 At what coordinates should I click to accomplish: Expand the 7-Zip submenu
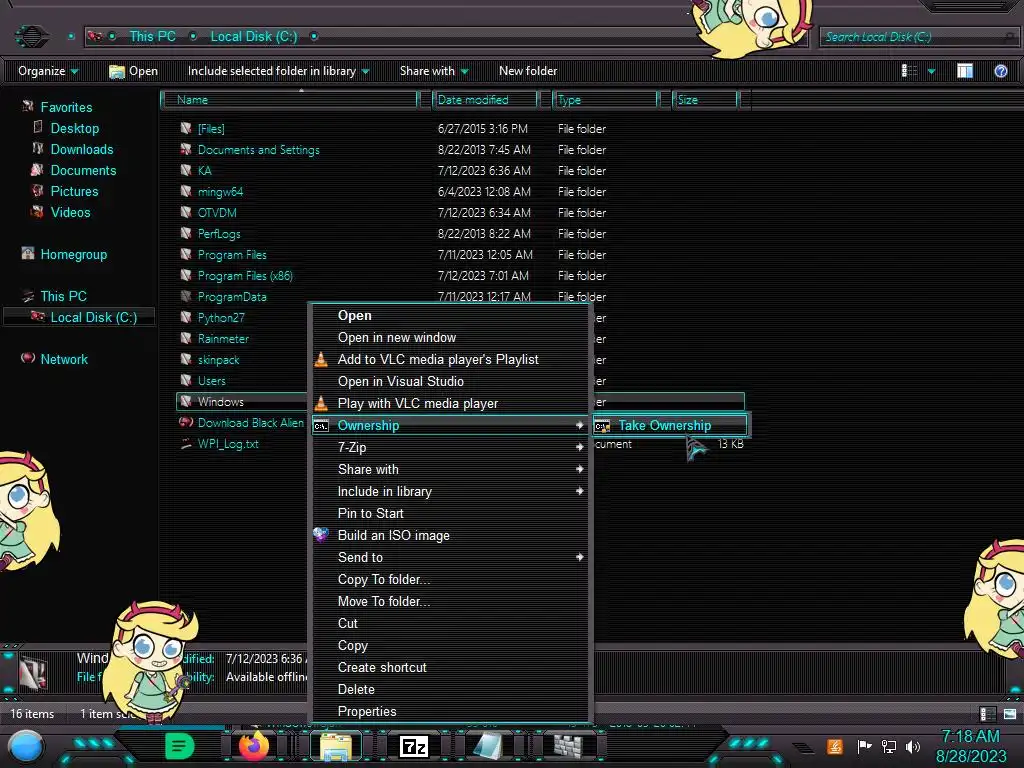pos(449,447)
